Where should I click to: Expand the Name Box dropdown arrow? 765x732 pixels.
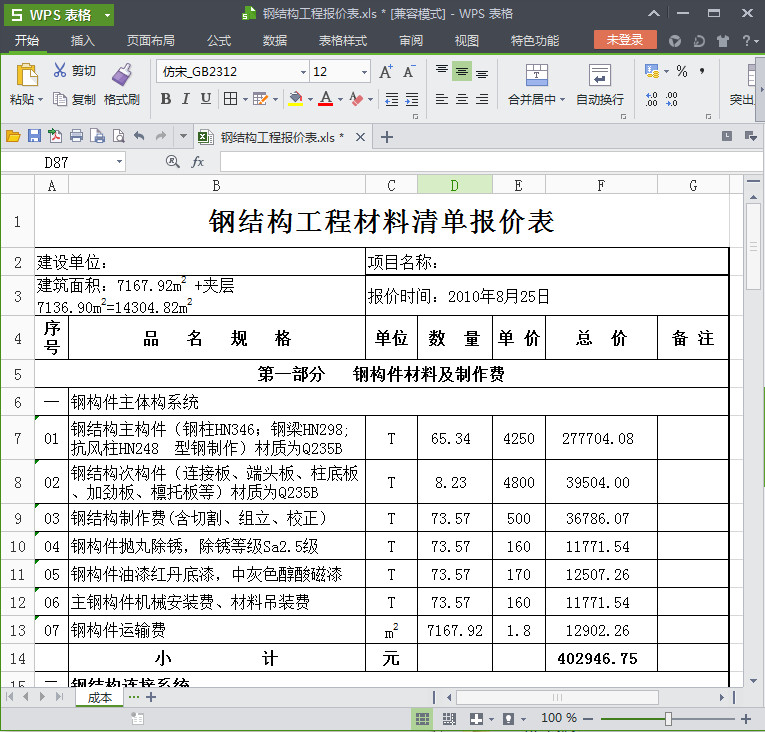(x=119, y=162)
